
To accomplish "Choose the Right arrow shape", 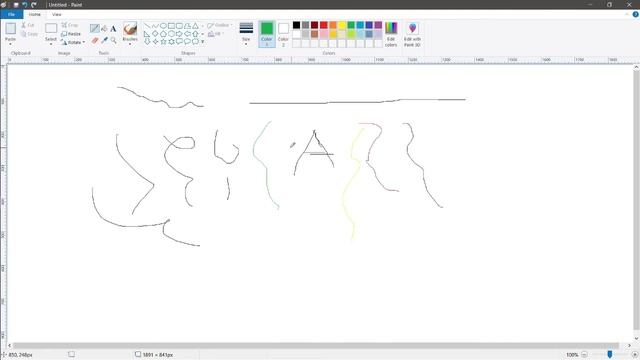I will pyautogui.click(x=179, y=33).
